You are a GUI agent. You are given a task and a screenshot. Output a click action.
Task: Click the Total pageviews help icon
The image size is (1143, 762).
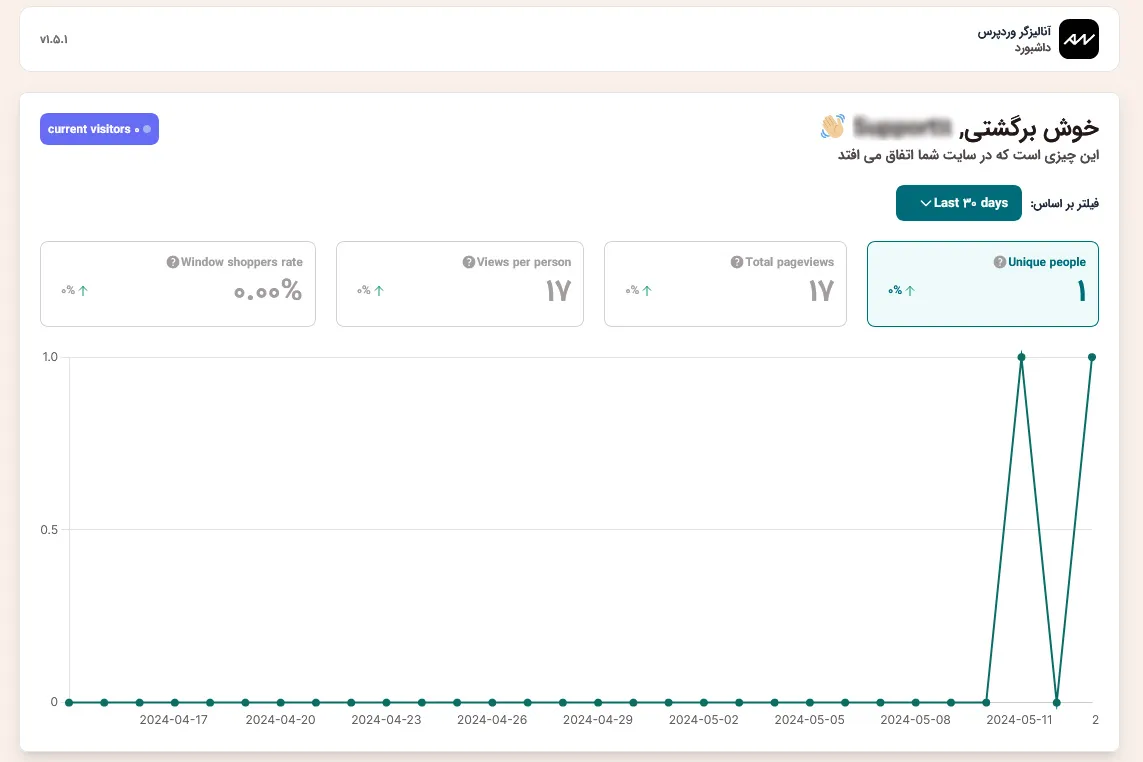pos(737,262)
